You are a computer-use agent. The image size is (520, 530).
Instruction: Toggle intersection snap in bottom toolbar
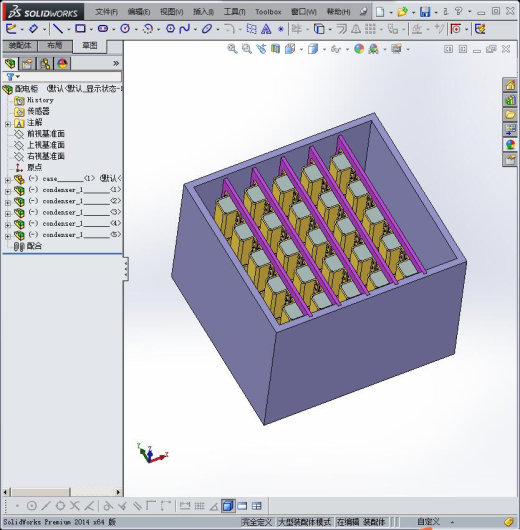coord(75,506)
